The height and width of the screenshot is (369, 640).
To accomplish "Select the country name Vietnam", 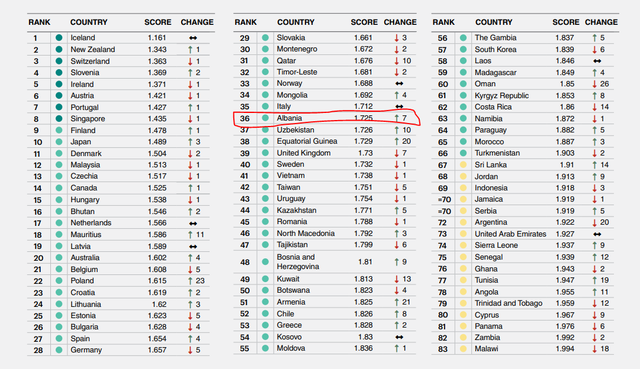I will pyautogui.click(x=291, y=176).
